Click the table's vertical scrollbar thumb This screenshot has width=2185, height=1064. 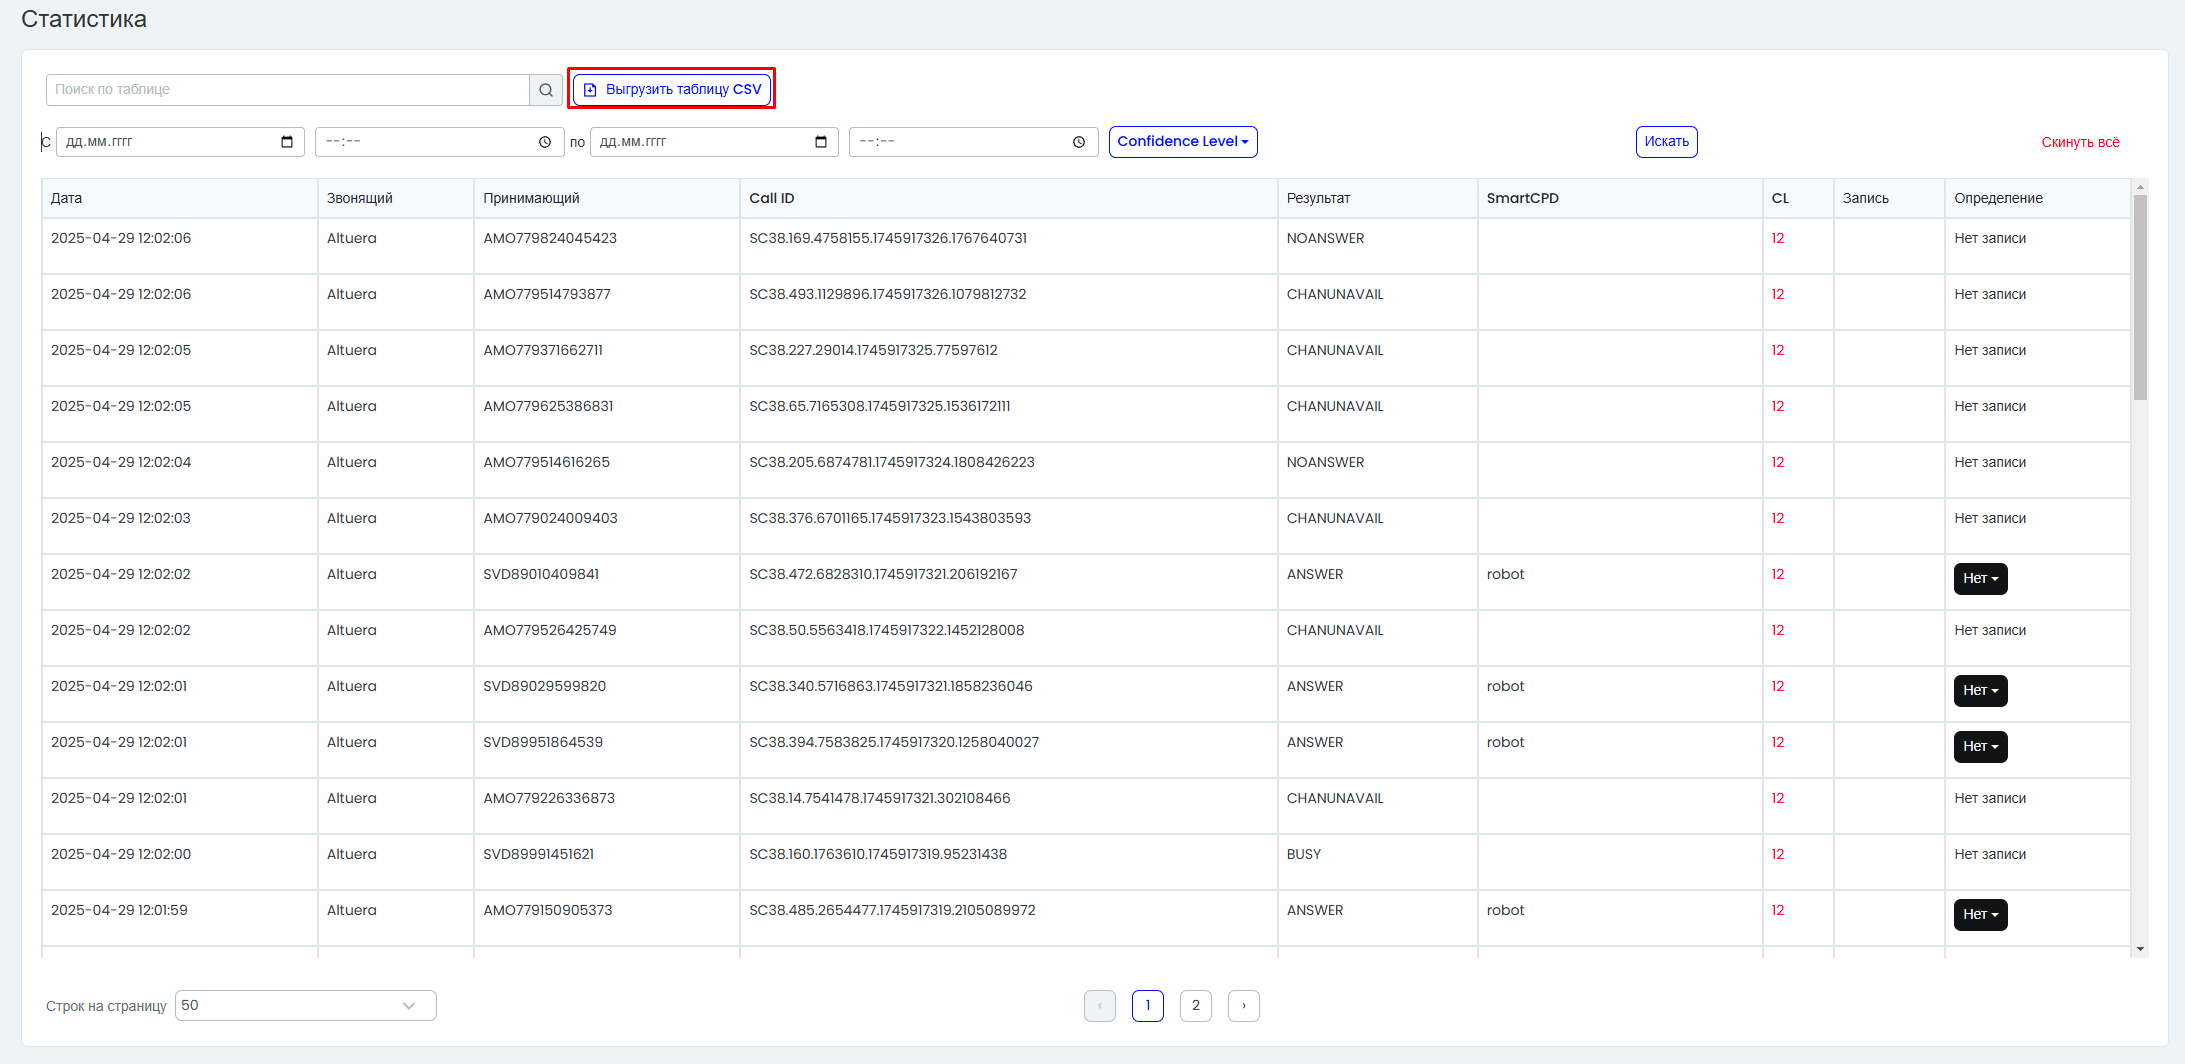tap(2140, 297)
